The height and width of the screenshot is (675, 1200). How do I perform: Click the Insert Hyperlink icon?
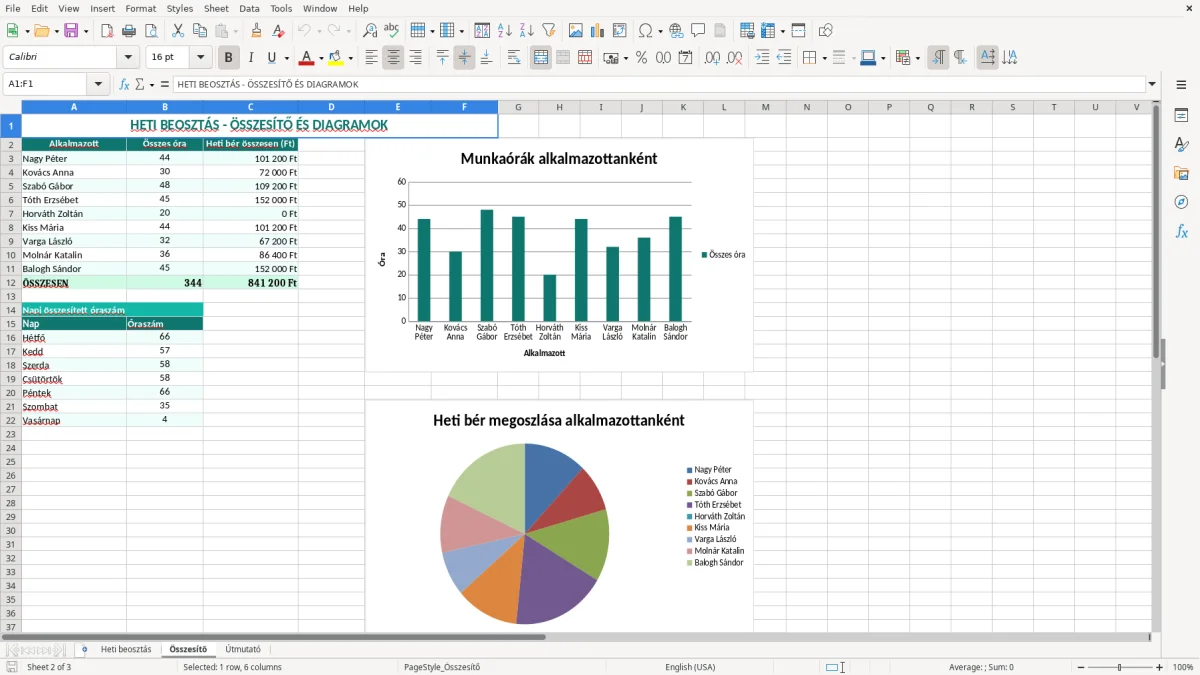pyautogui.click(x=676, y=31)
